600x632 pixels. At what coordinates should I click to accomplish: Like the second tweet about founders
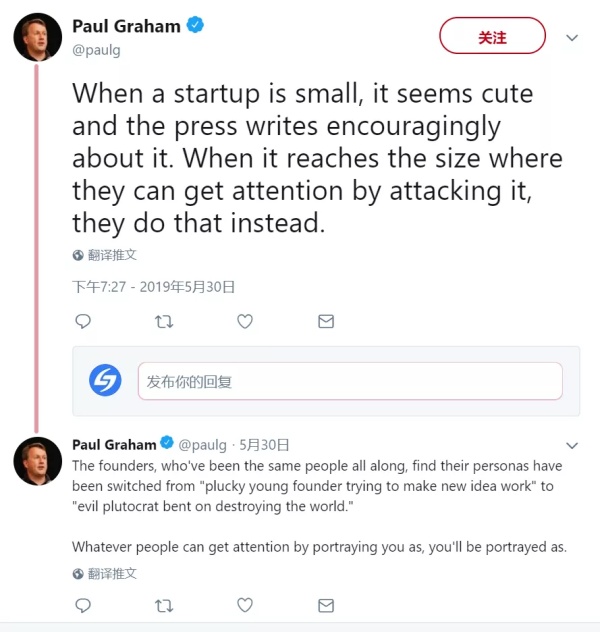(x=245, y=605)
